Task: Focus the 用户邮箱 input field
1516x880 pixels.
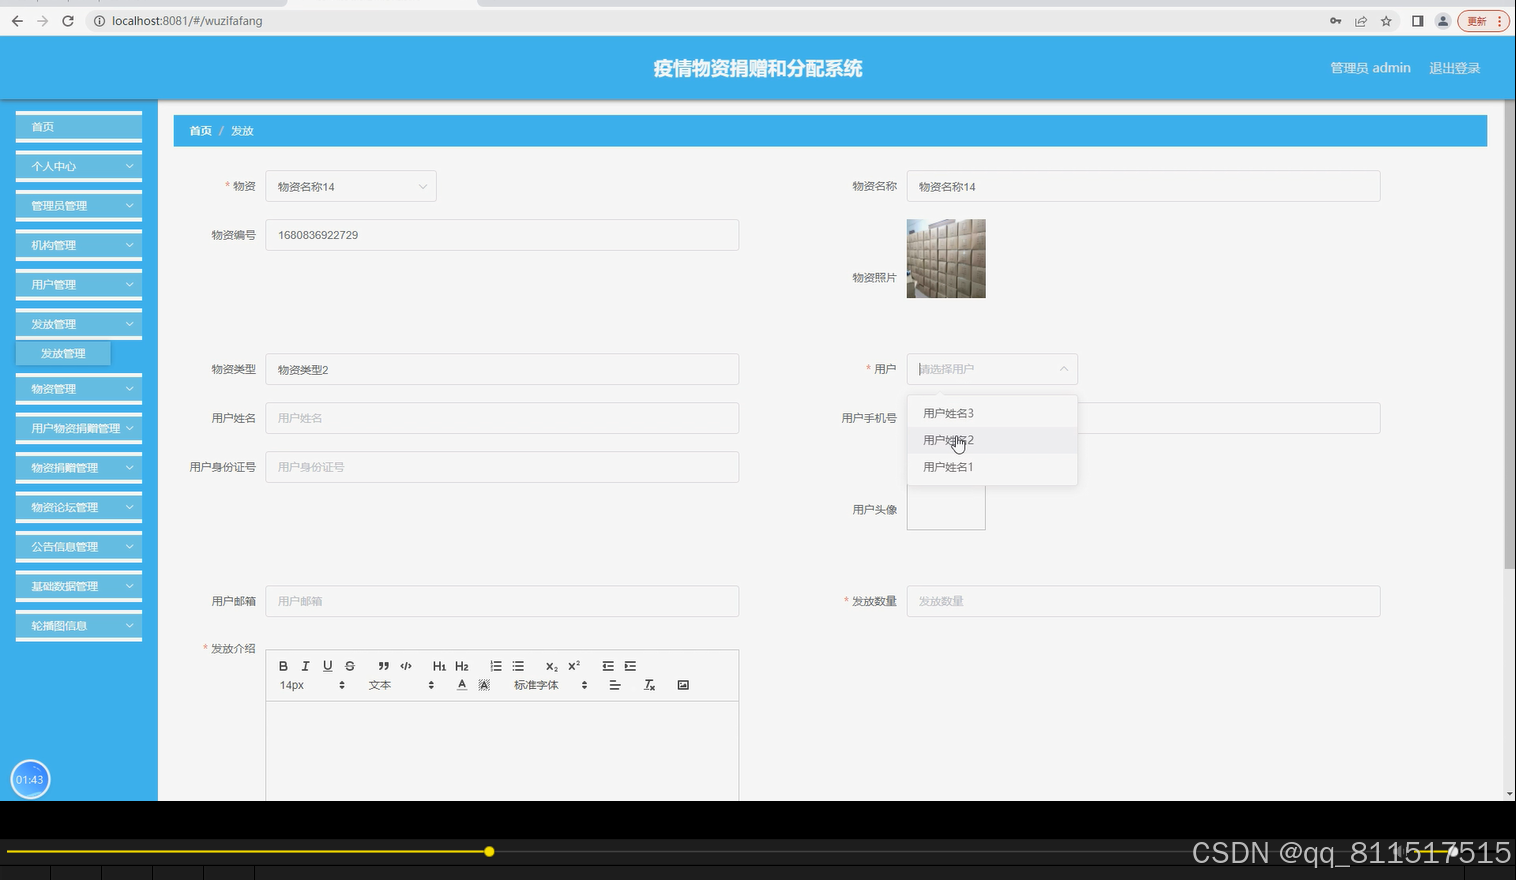Action: (502, 601)
